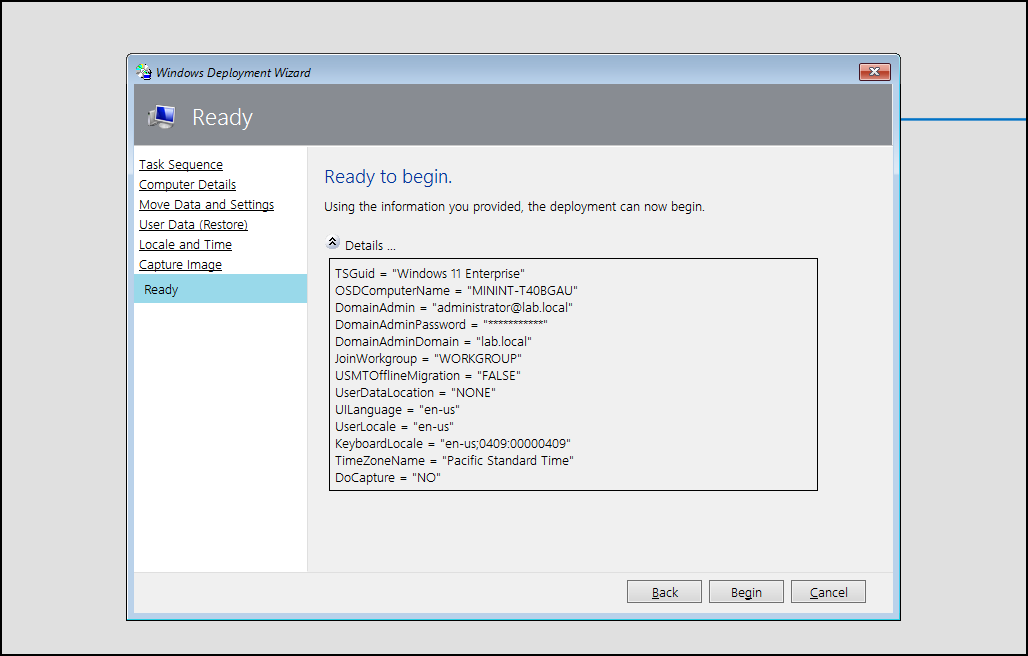The width and height of the screenshot is (1028, 656).
Task: Click the "Ready to begin." heading
Action: click(x=388, y=177)
